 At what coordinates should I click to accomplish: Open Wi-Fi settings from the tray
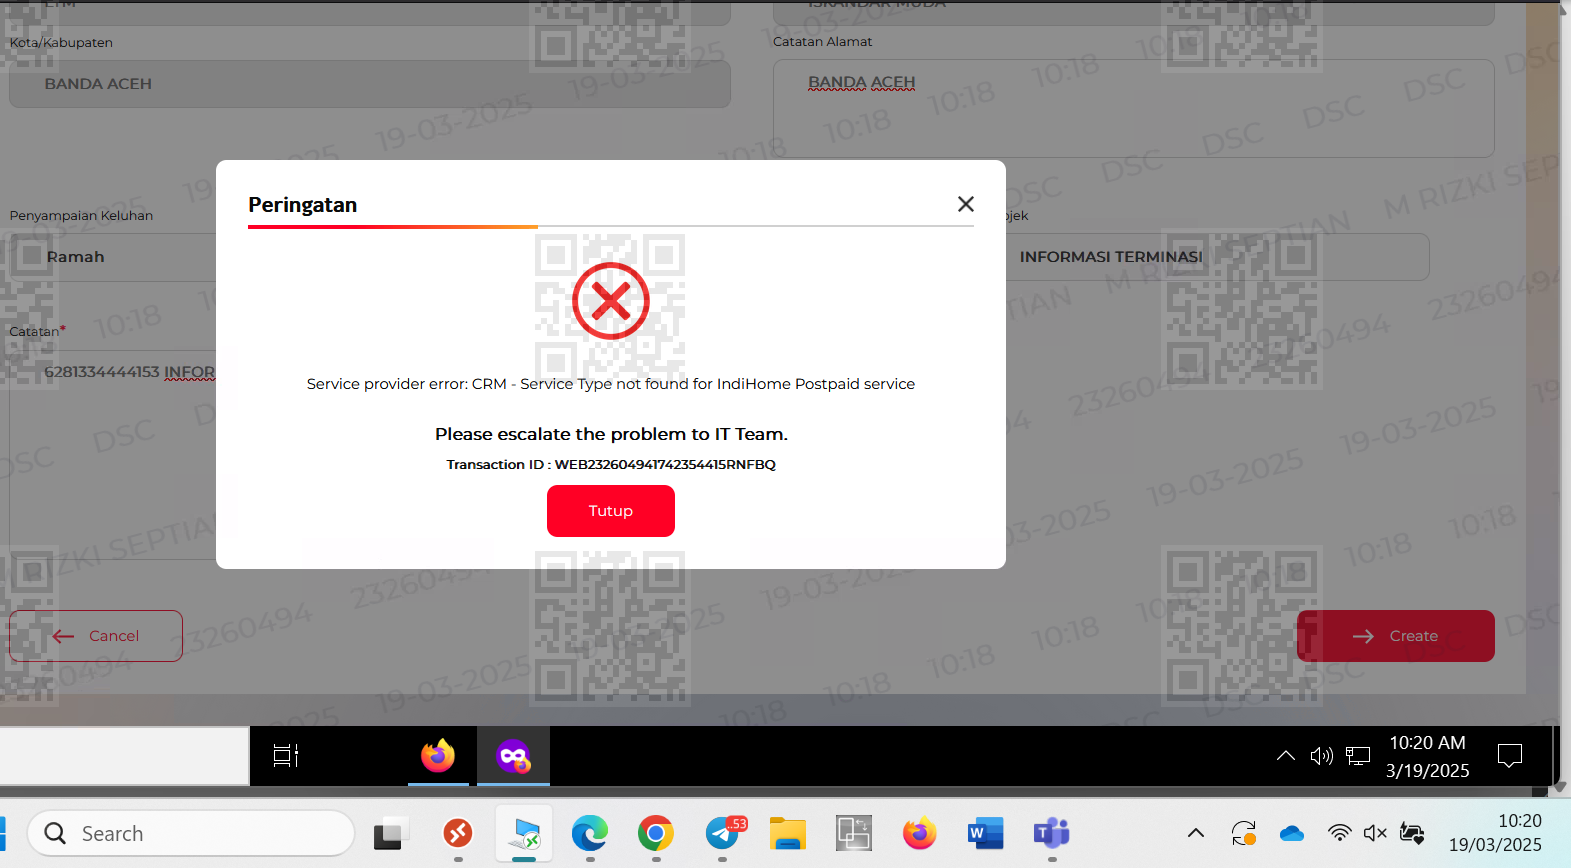tap(1340, 833)
